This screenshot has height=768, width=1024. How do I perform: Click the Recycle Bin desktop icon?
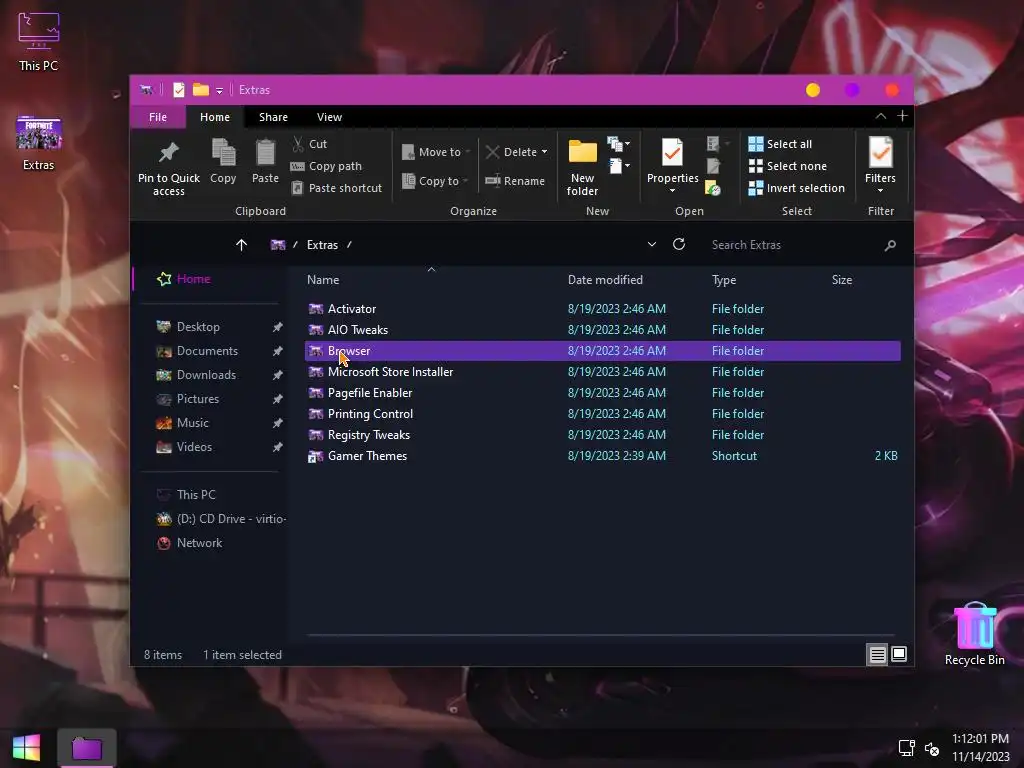pos(974,634)
